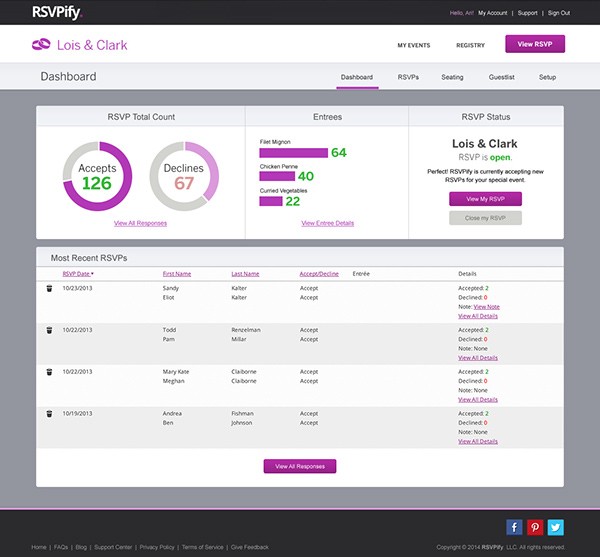The width and height of the screenshot is (600, 557).
Task: Click the Accepts donut chart
Action: point(97,176)
